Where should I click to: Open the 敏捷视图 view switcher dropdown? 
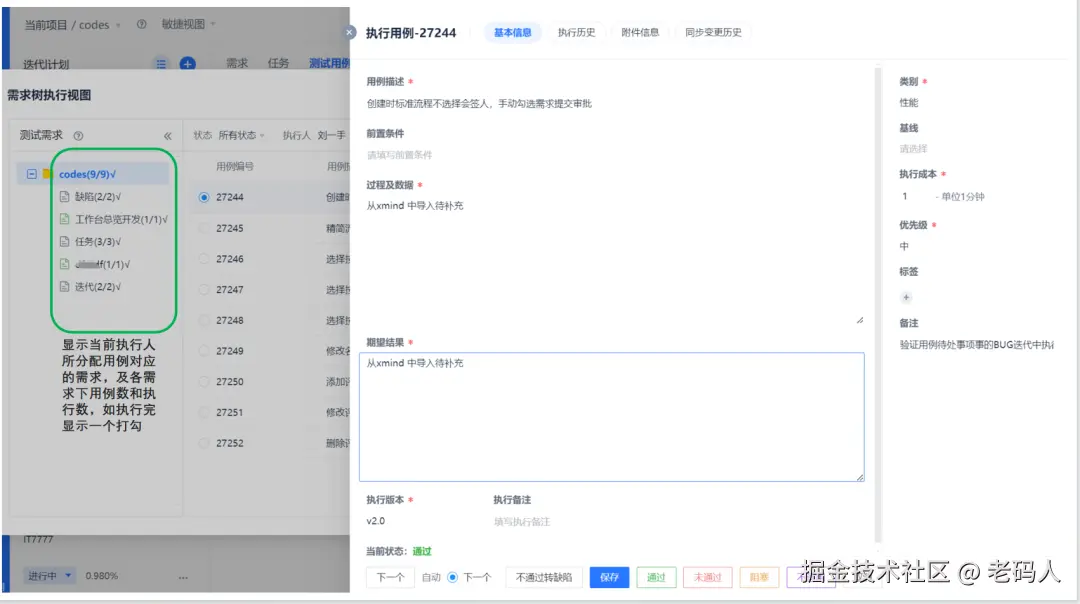pyautogui.click(x=186, y=25)
